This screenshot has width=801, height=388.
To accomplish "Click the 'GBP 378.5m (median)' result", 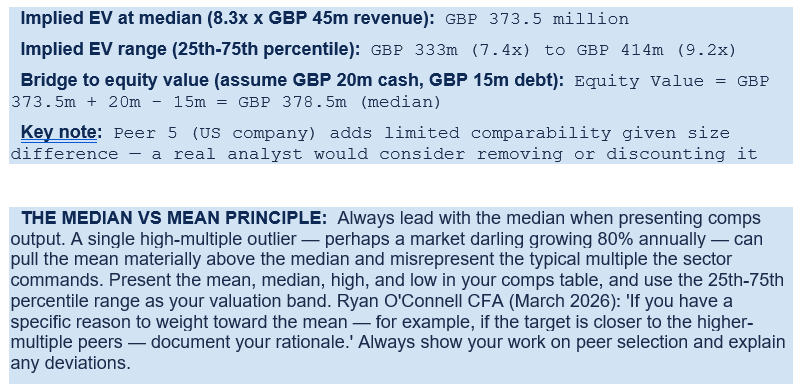I will tap(339, 103).
